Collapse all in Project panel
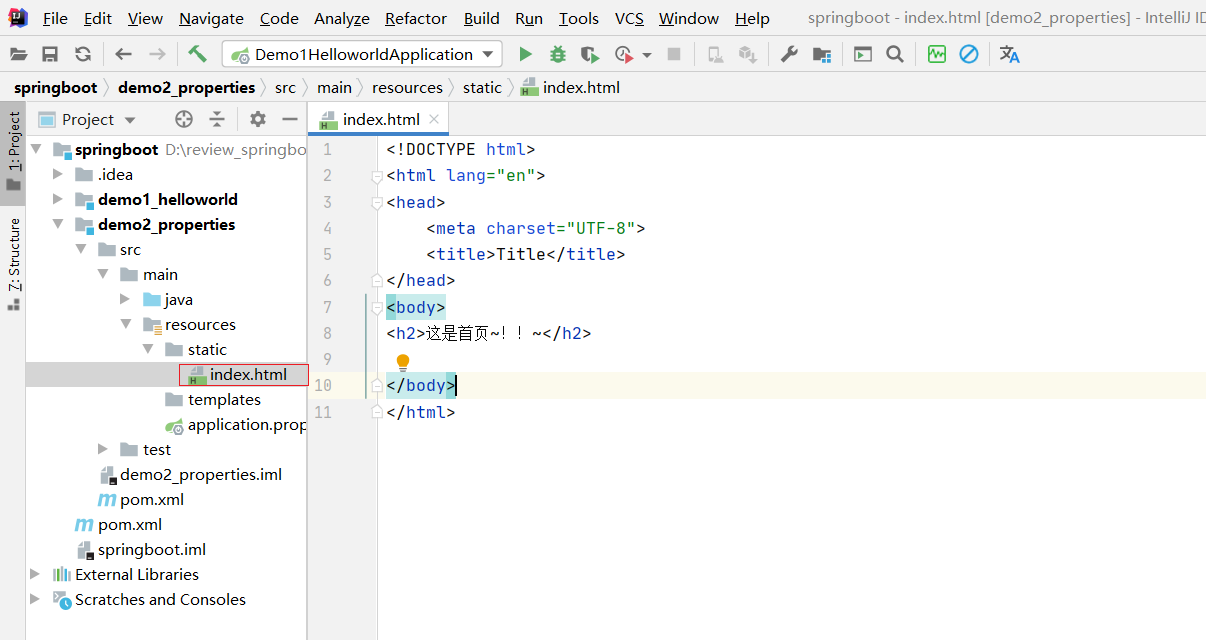 (217, 119)
